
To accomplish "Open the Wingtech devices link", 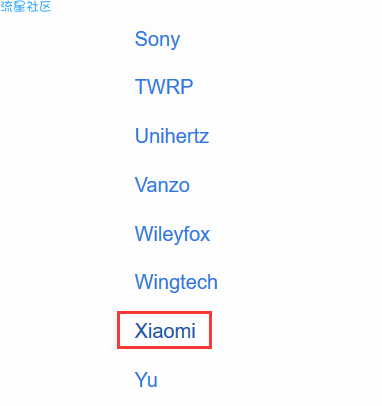I will pyautogui.click(x=176, y=283).
